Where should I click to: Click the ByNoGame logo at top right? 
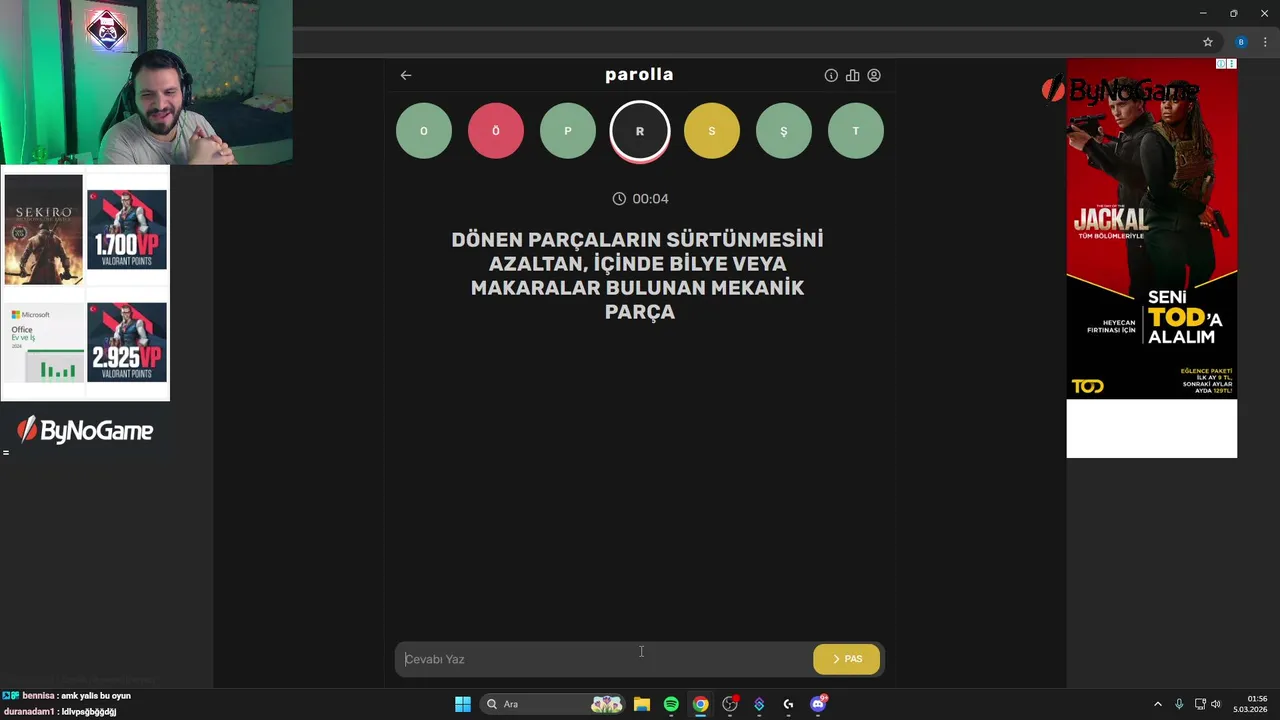click(1120, 90)
